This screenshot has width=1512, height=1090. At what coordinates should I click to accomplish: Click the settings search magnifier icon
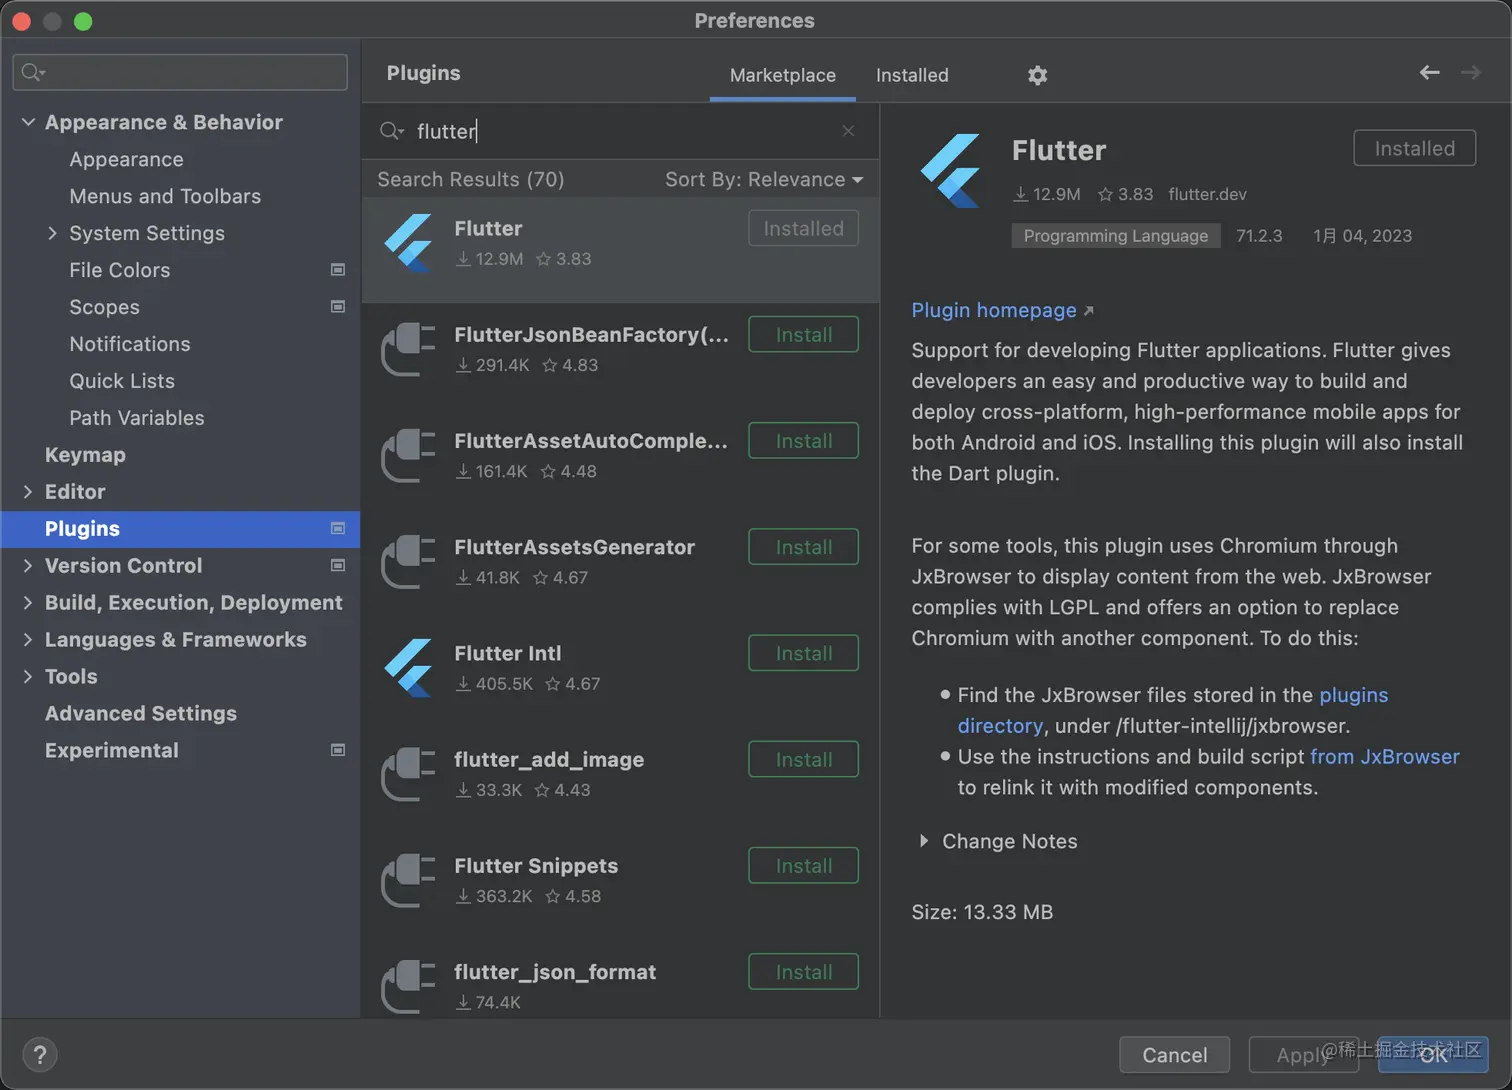[33, 72]
